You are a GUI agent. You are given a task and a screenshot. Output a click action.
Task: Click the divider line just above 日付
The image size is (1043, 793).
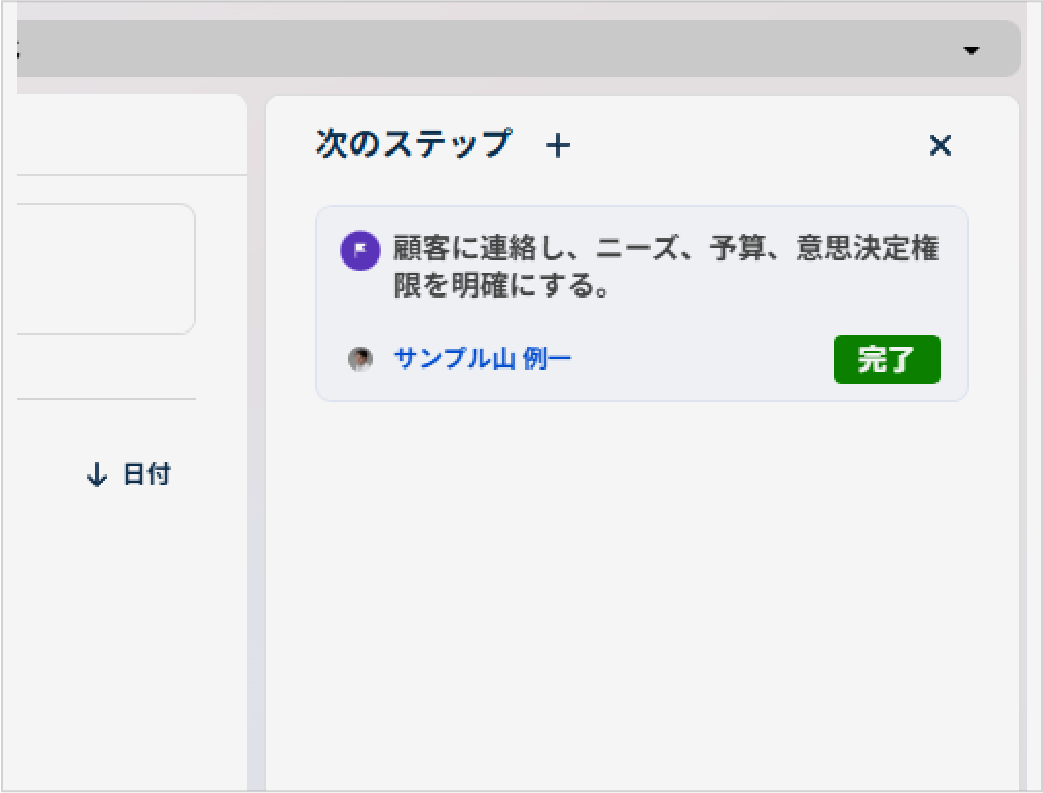point(100,399)
